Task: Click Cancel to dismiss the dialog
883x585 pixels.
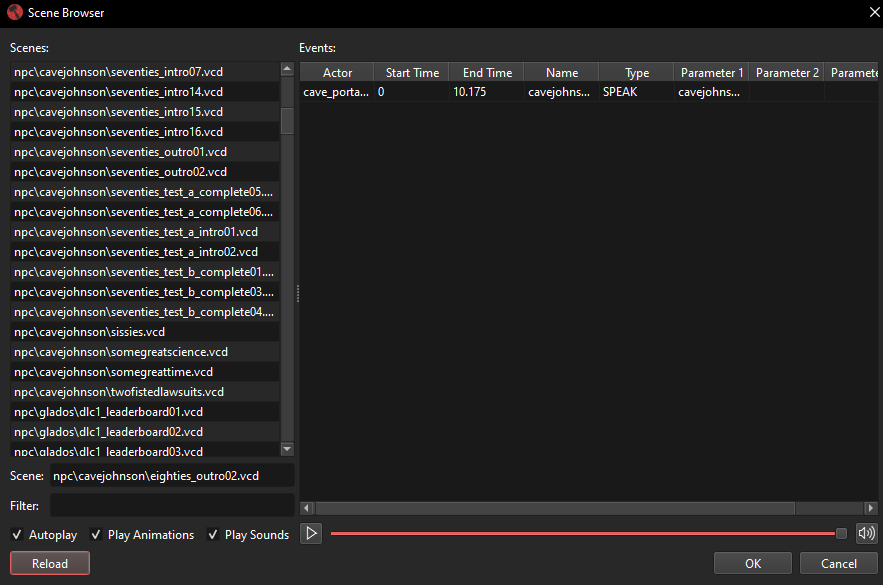Action: [x=838, y=563]
